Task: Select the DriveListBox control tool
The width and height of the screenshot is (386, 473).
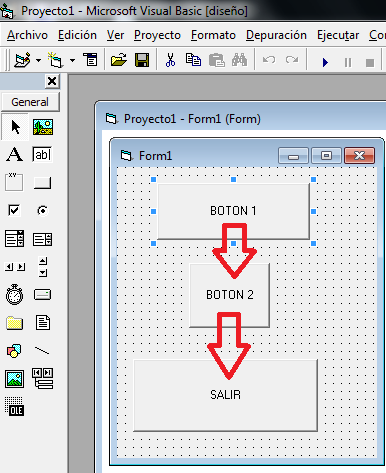Action: [x=42, y=295]
